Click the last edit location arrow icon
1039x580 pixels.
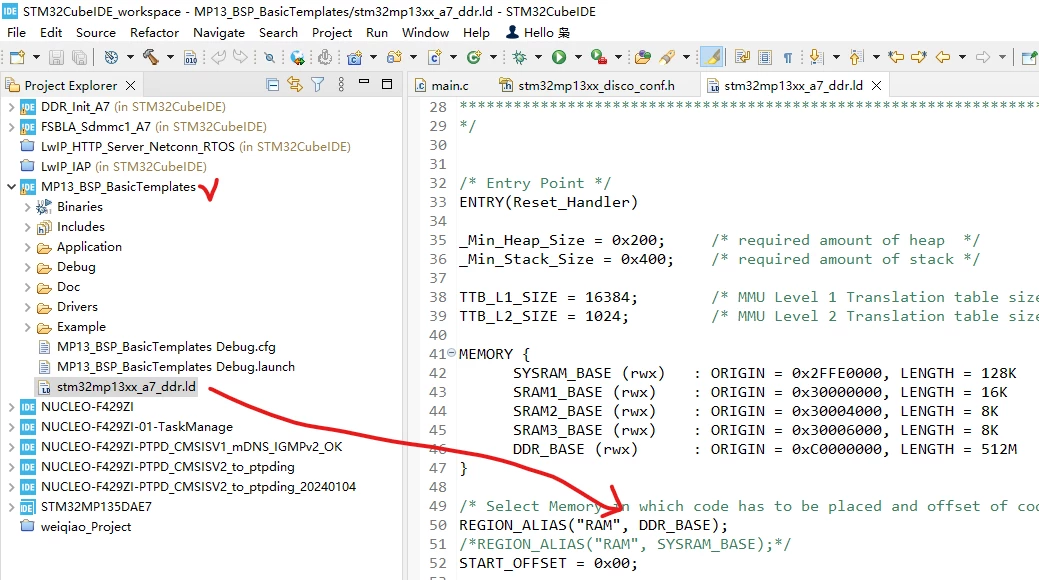[x=896, y=58]
